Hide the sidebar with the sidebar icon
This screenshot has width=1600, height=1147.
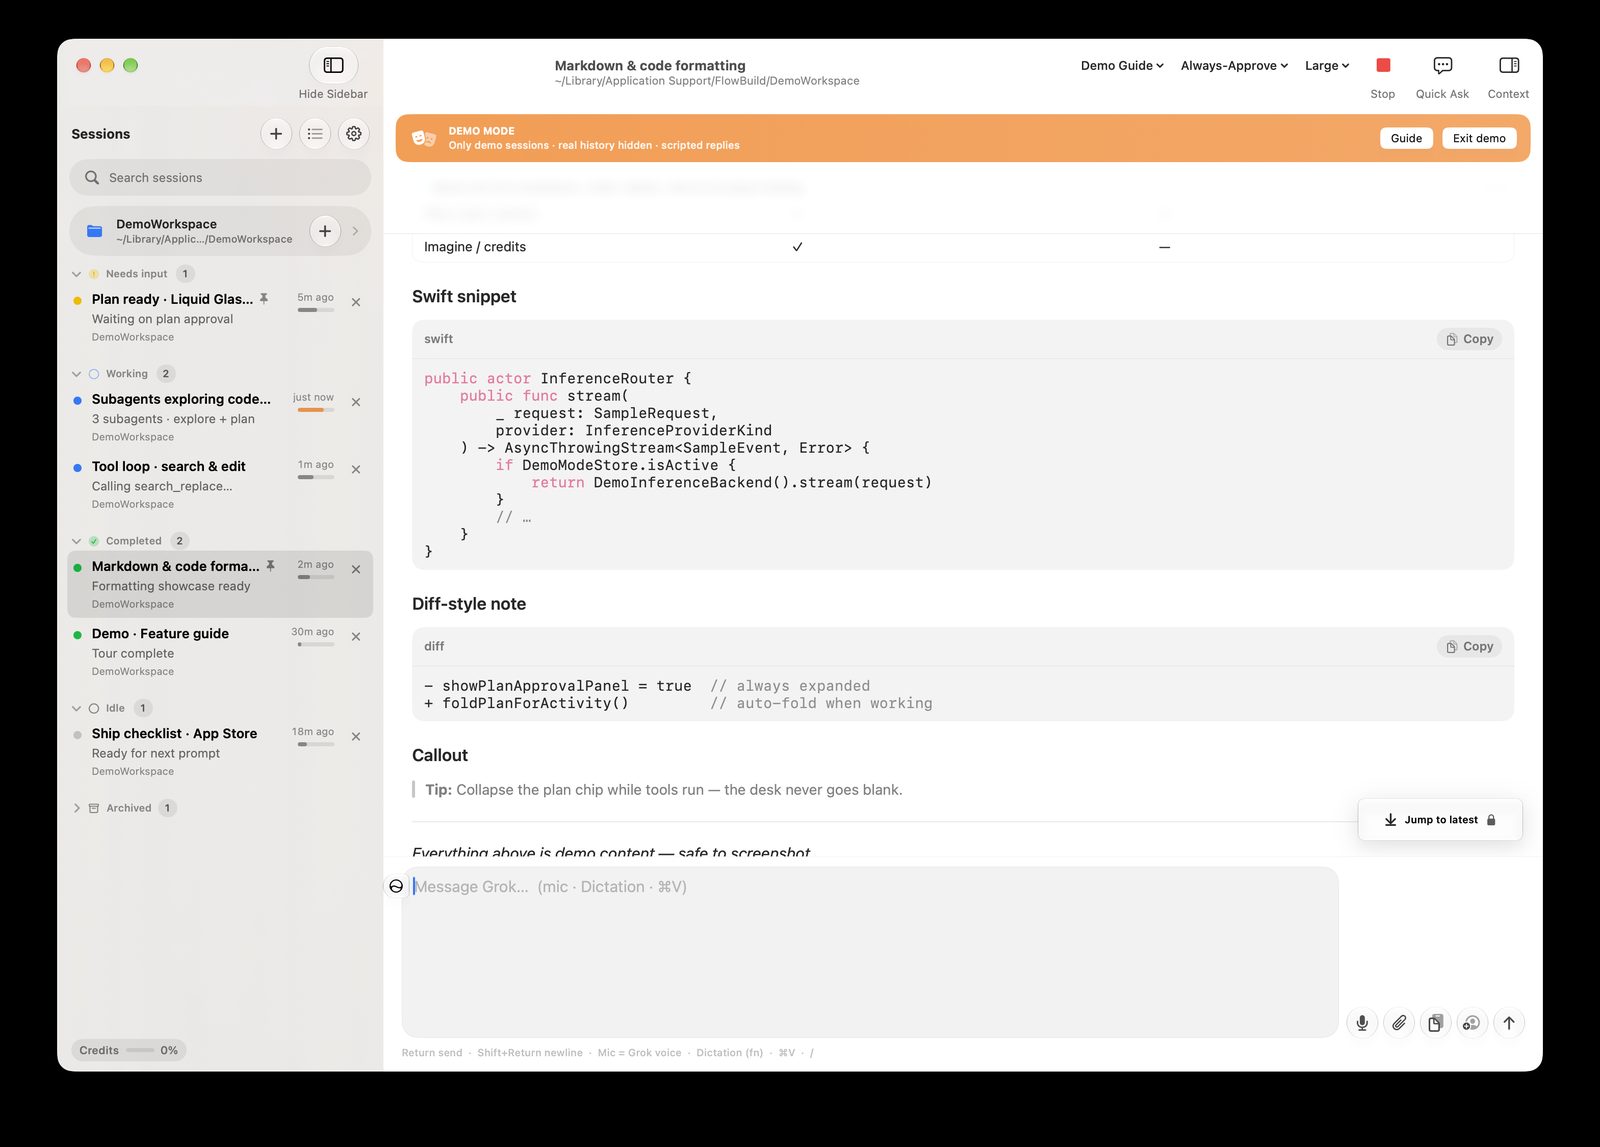click(x=333, y=65)
